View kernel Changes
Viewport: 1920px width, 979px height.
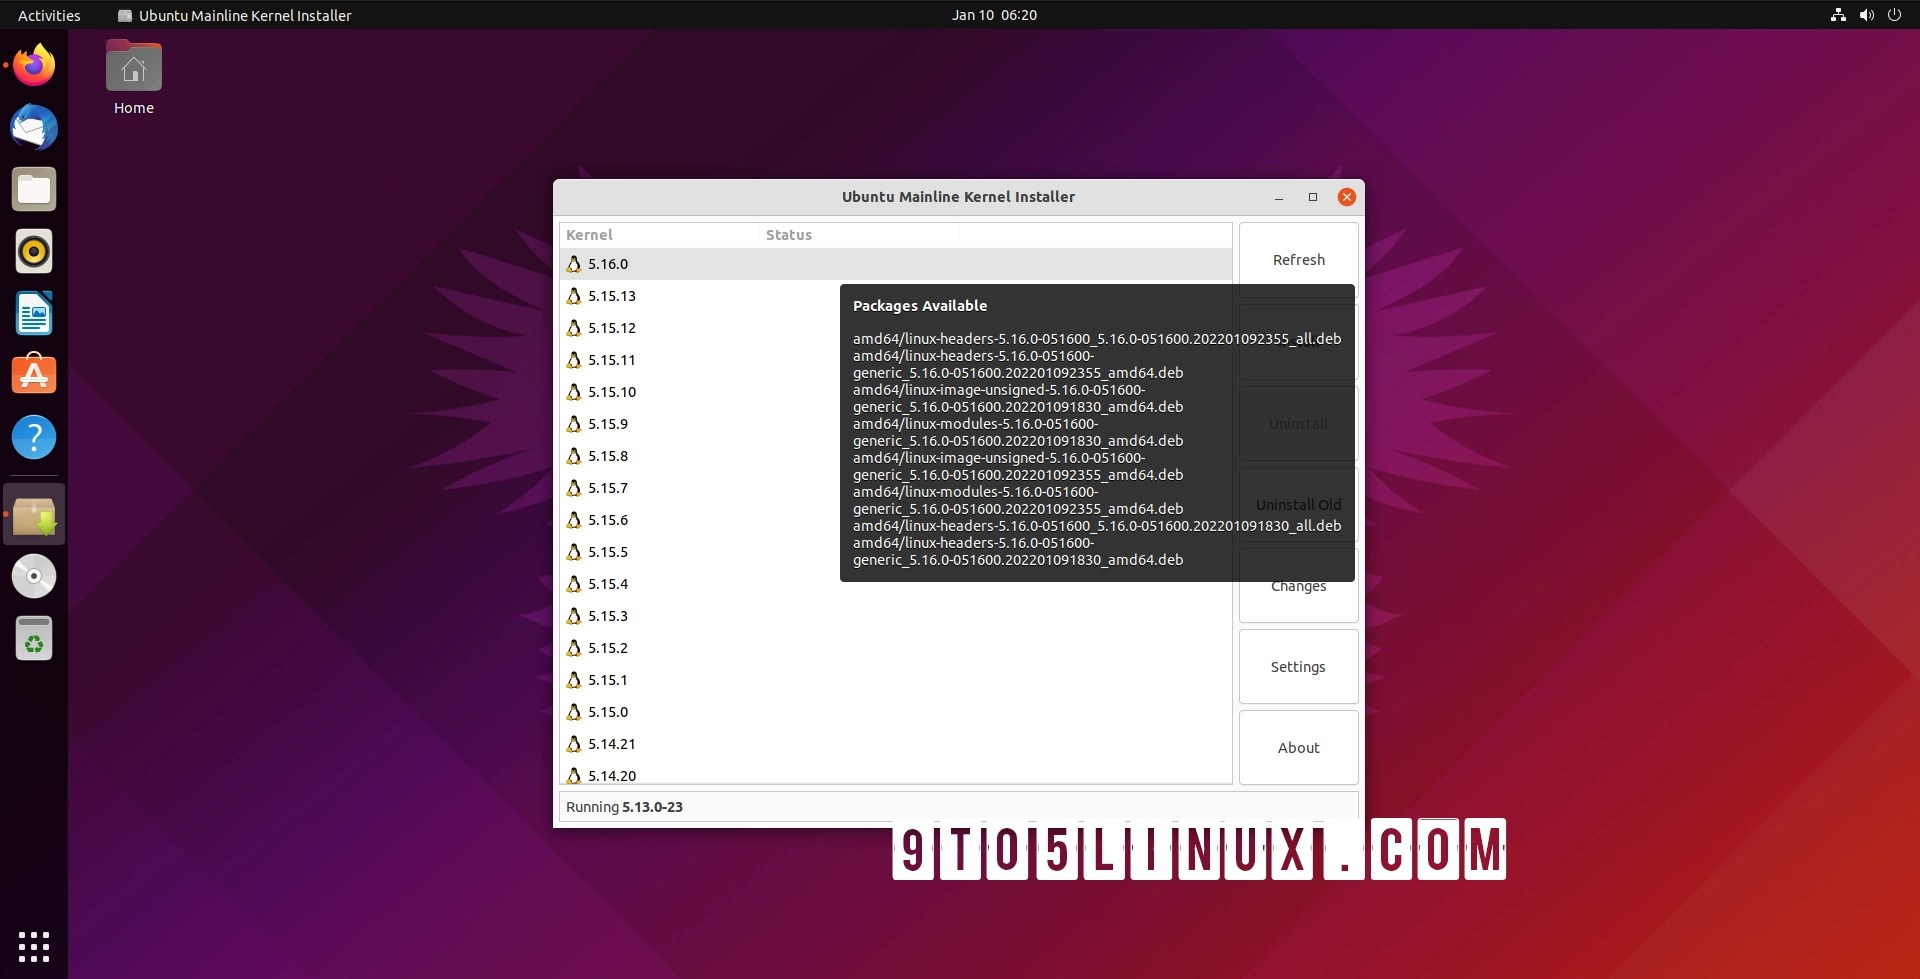(x=1298, y=586)
